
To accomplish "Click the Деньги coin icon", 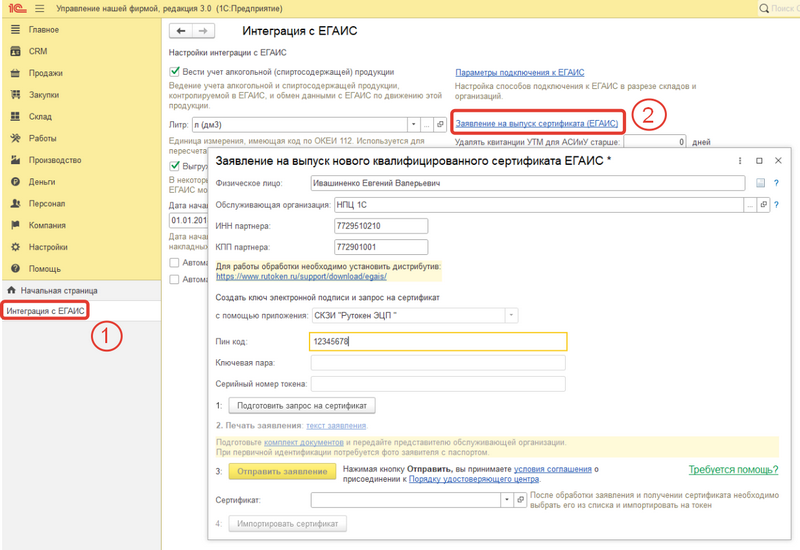I will pos(15,182).
